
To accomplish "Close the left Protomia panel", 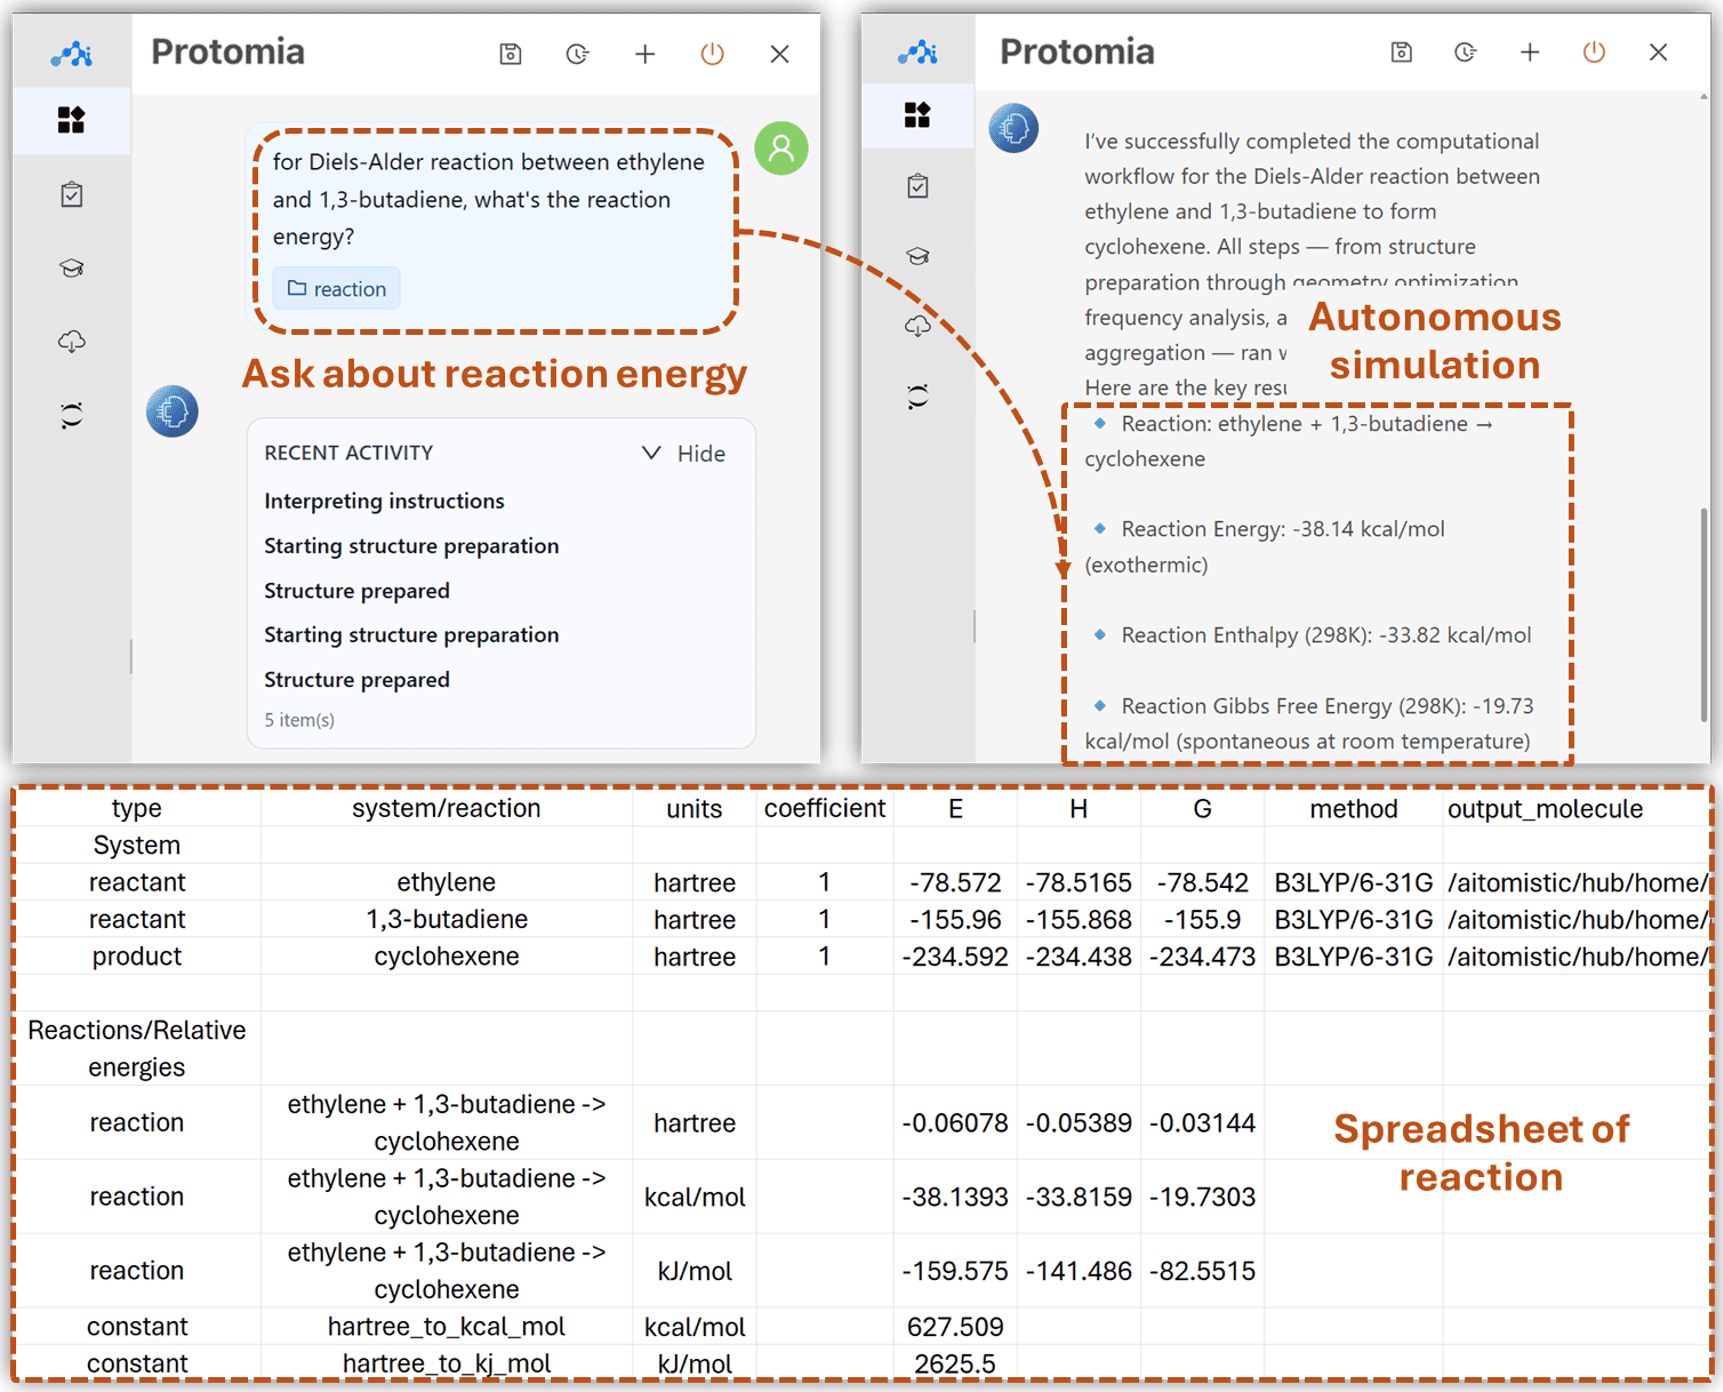I will click(x=780, y=54).
